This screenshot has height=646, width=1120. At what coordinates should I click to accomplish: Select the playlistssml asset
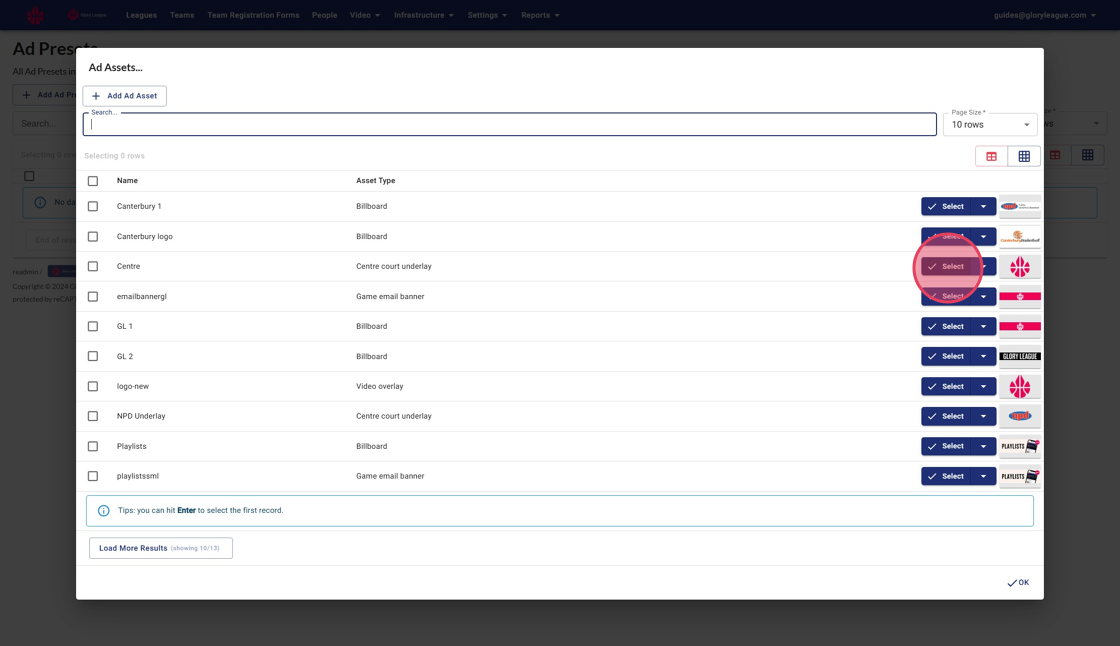pos(946,476)
